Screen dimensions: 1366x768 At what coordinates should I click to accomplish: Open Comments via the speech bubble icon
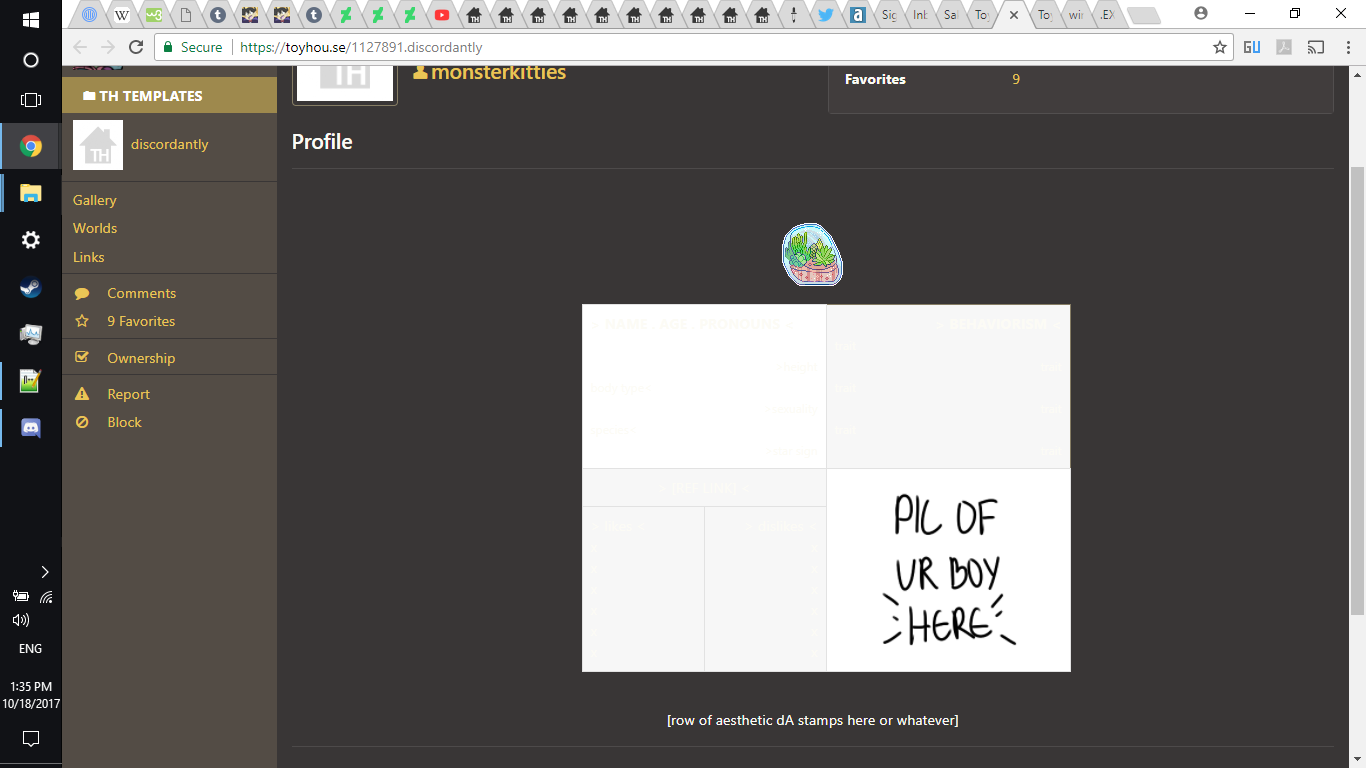(x=83, y=292)
